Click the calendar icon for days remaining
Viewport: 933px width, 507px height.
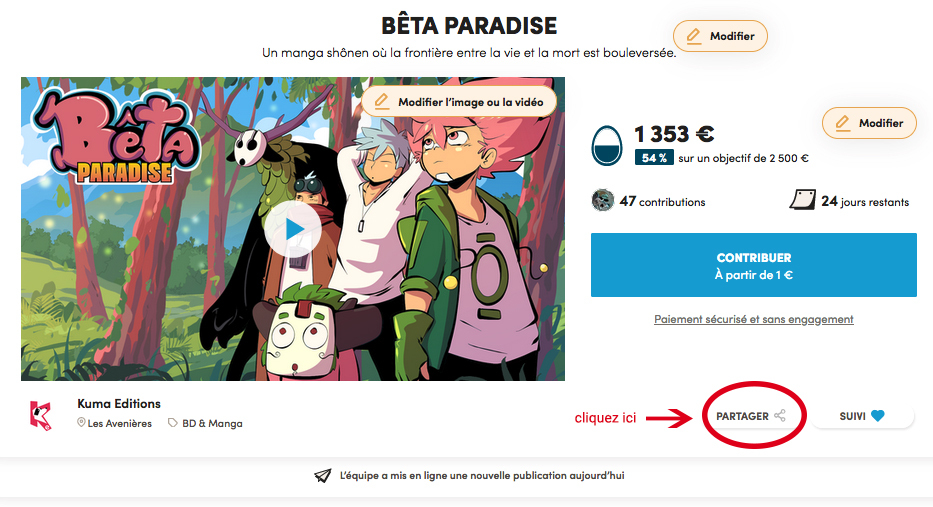point(803,200)
